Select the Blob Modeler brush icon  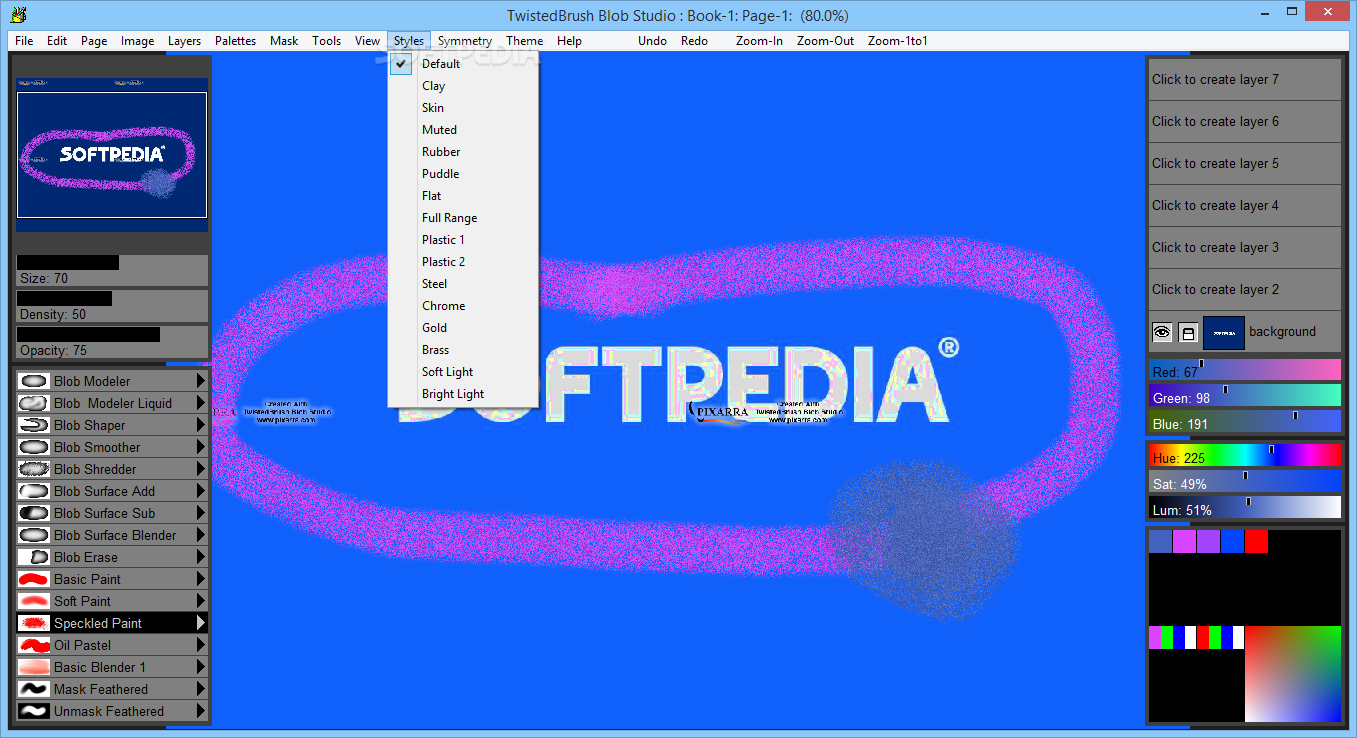[x=34, y=381]
